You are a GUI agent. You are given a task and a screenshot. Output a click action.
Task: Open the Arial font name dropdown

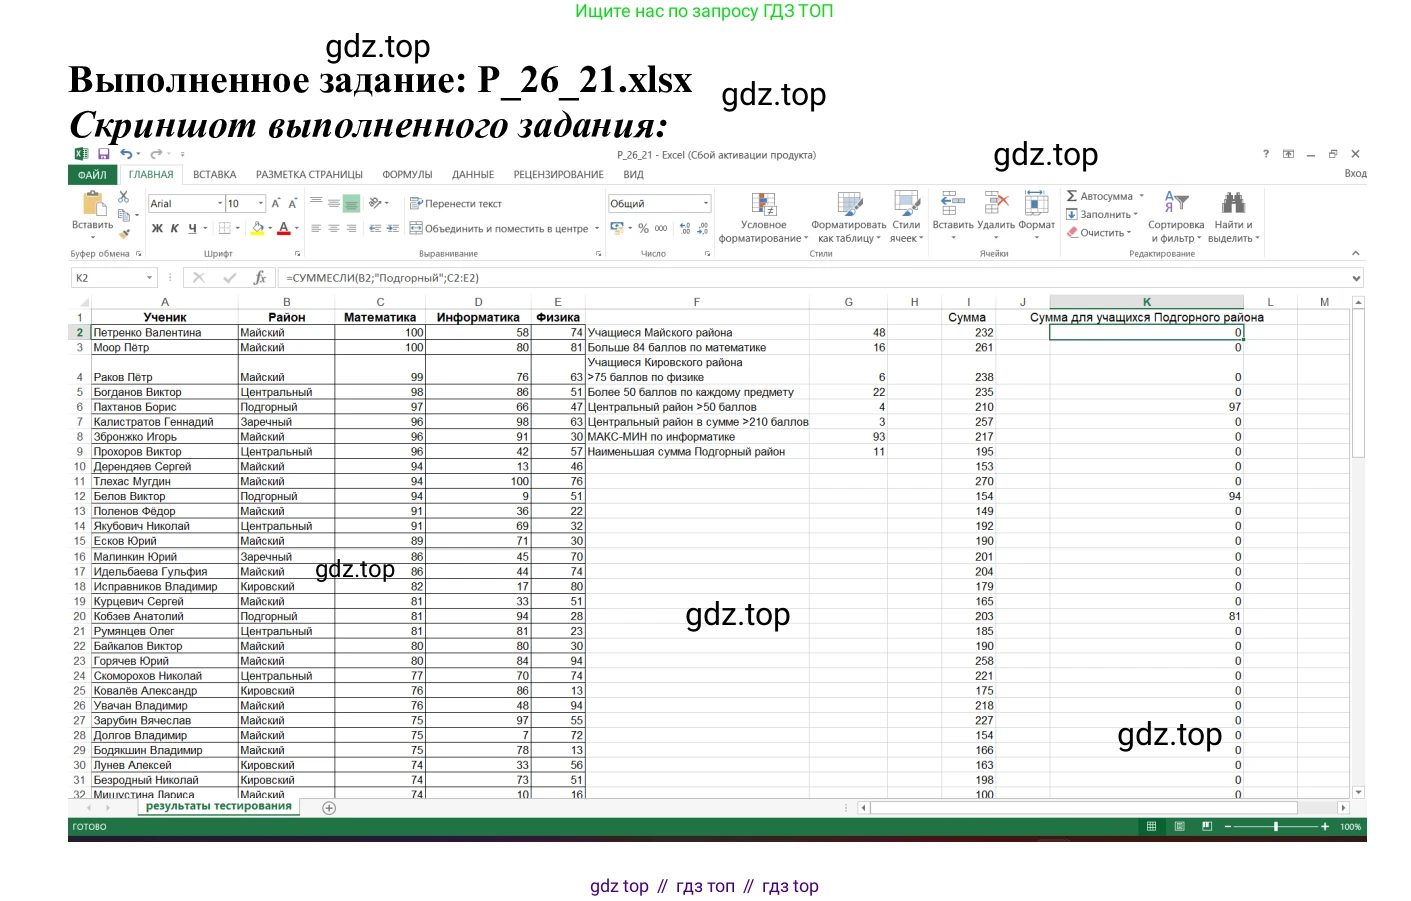[x=220, y=203]
